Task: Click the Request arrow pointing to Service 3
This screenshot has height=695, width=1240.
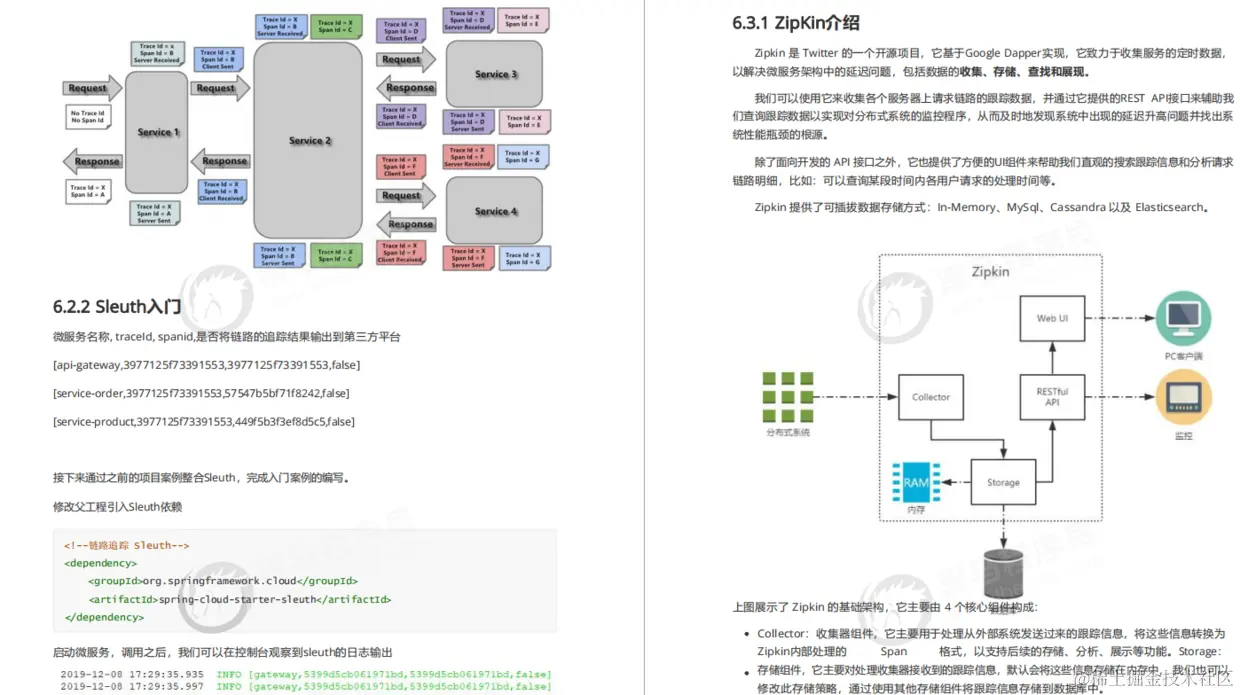Action: coord(406,59)
